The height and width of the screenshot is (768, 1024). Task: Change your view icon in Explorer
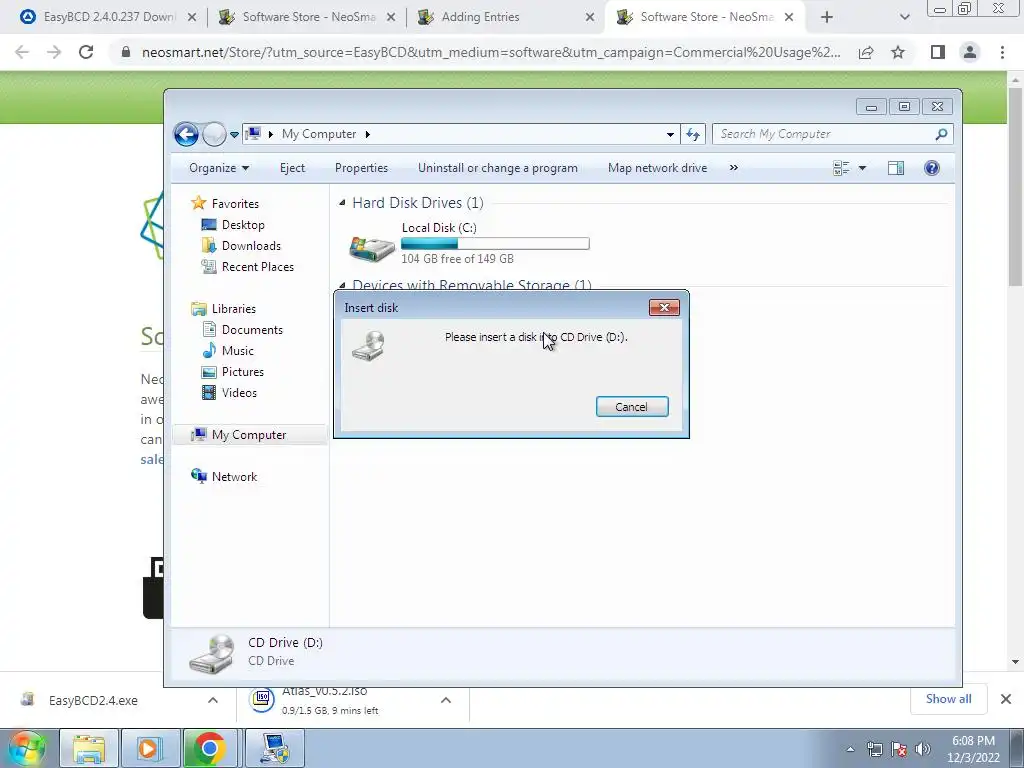pyautogui.click(x=841, y=168)
